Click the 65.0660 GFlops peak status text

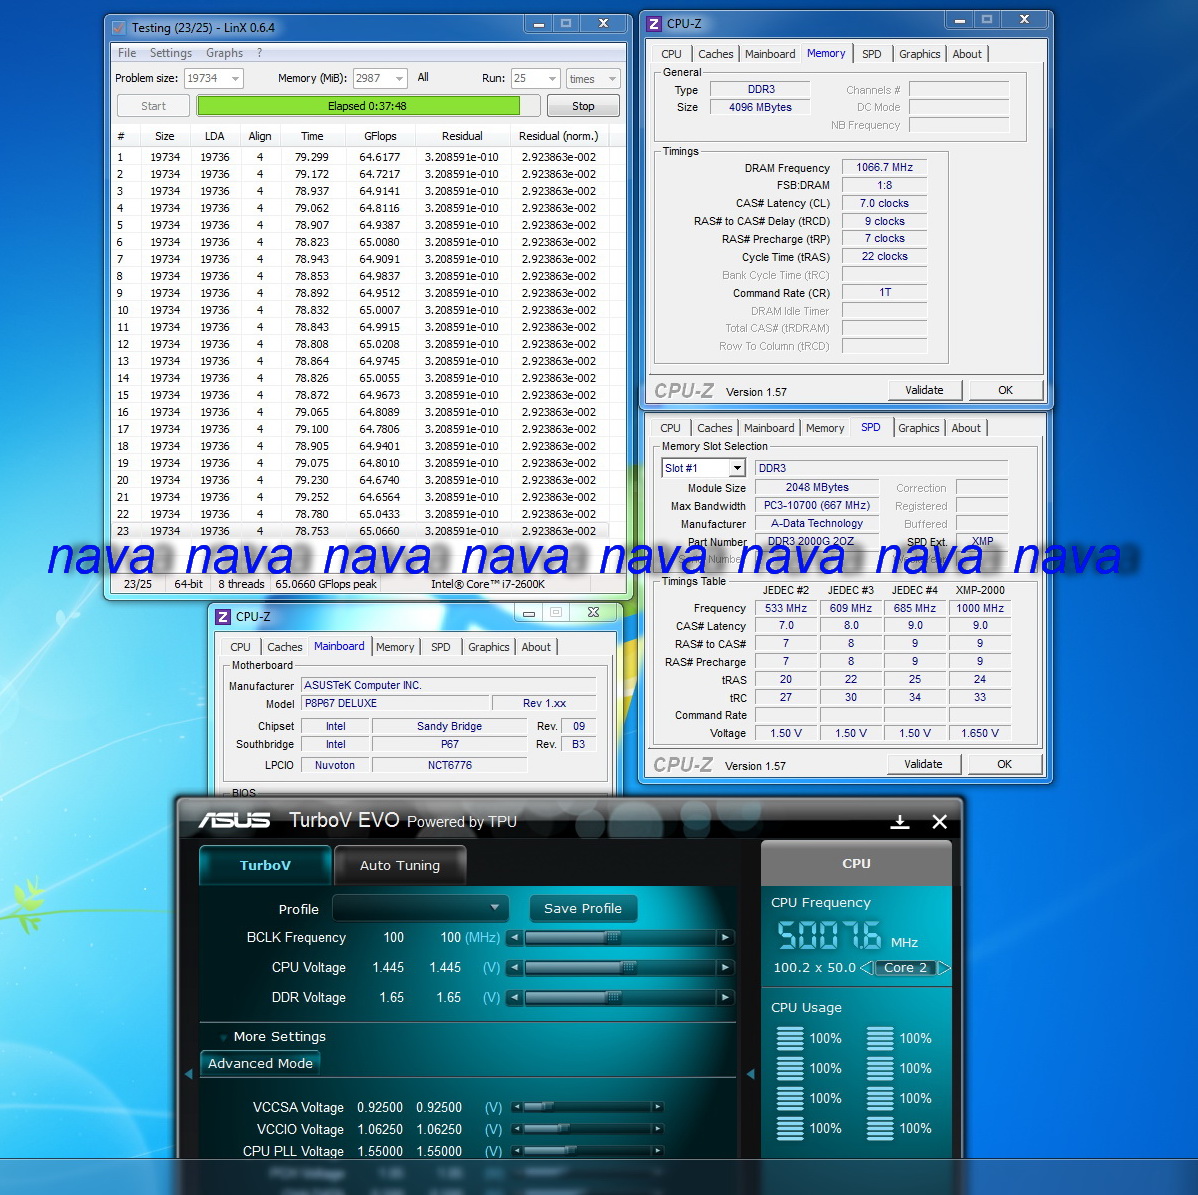tap(325, 585)
